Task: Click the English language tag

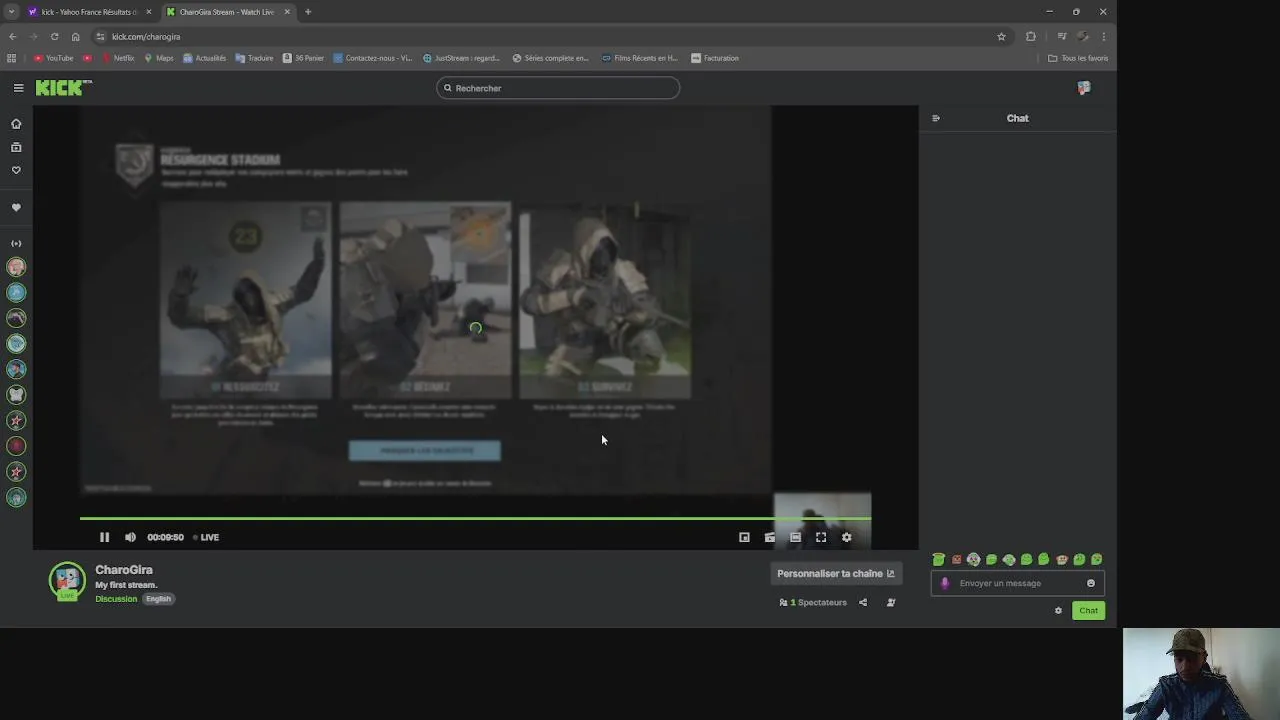Action: (x=158, y=599)
